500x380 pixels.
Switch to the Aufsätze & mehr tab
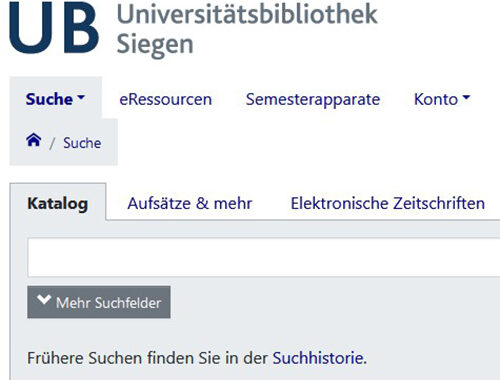pos(190,203)
